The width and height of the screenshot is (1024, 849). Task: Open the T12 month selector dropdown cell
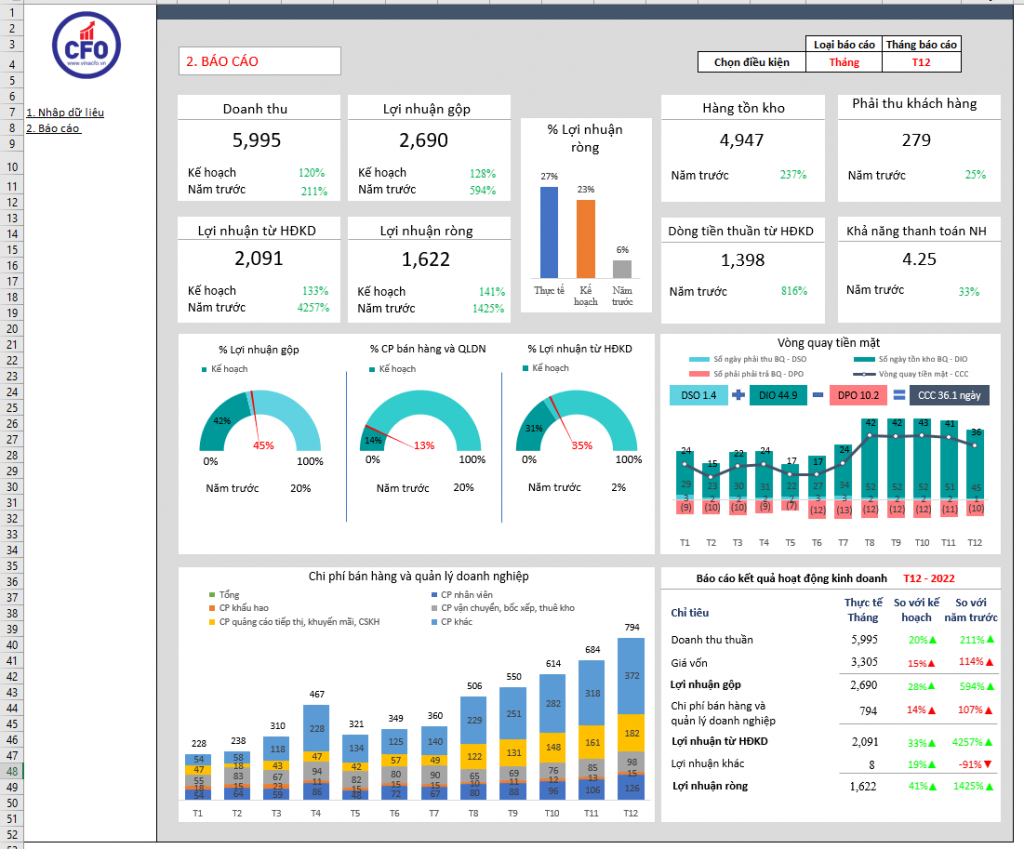coord(920,60)
